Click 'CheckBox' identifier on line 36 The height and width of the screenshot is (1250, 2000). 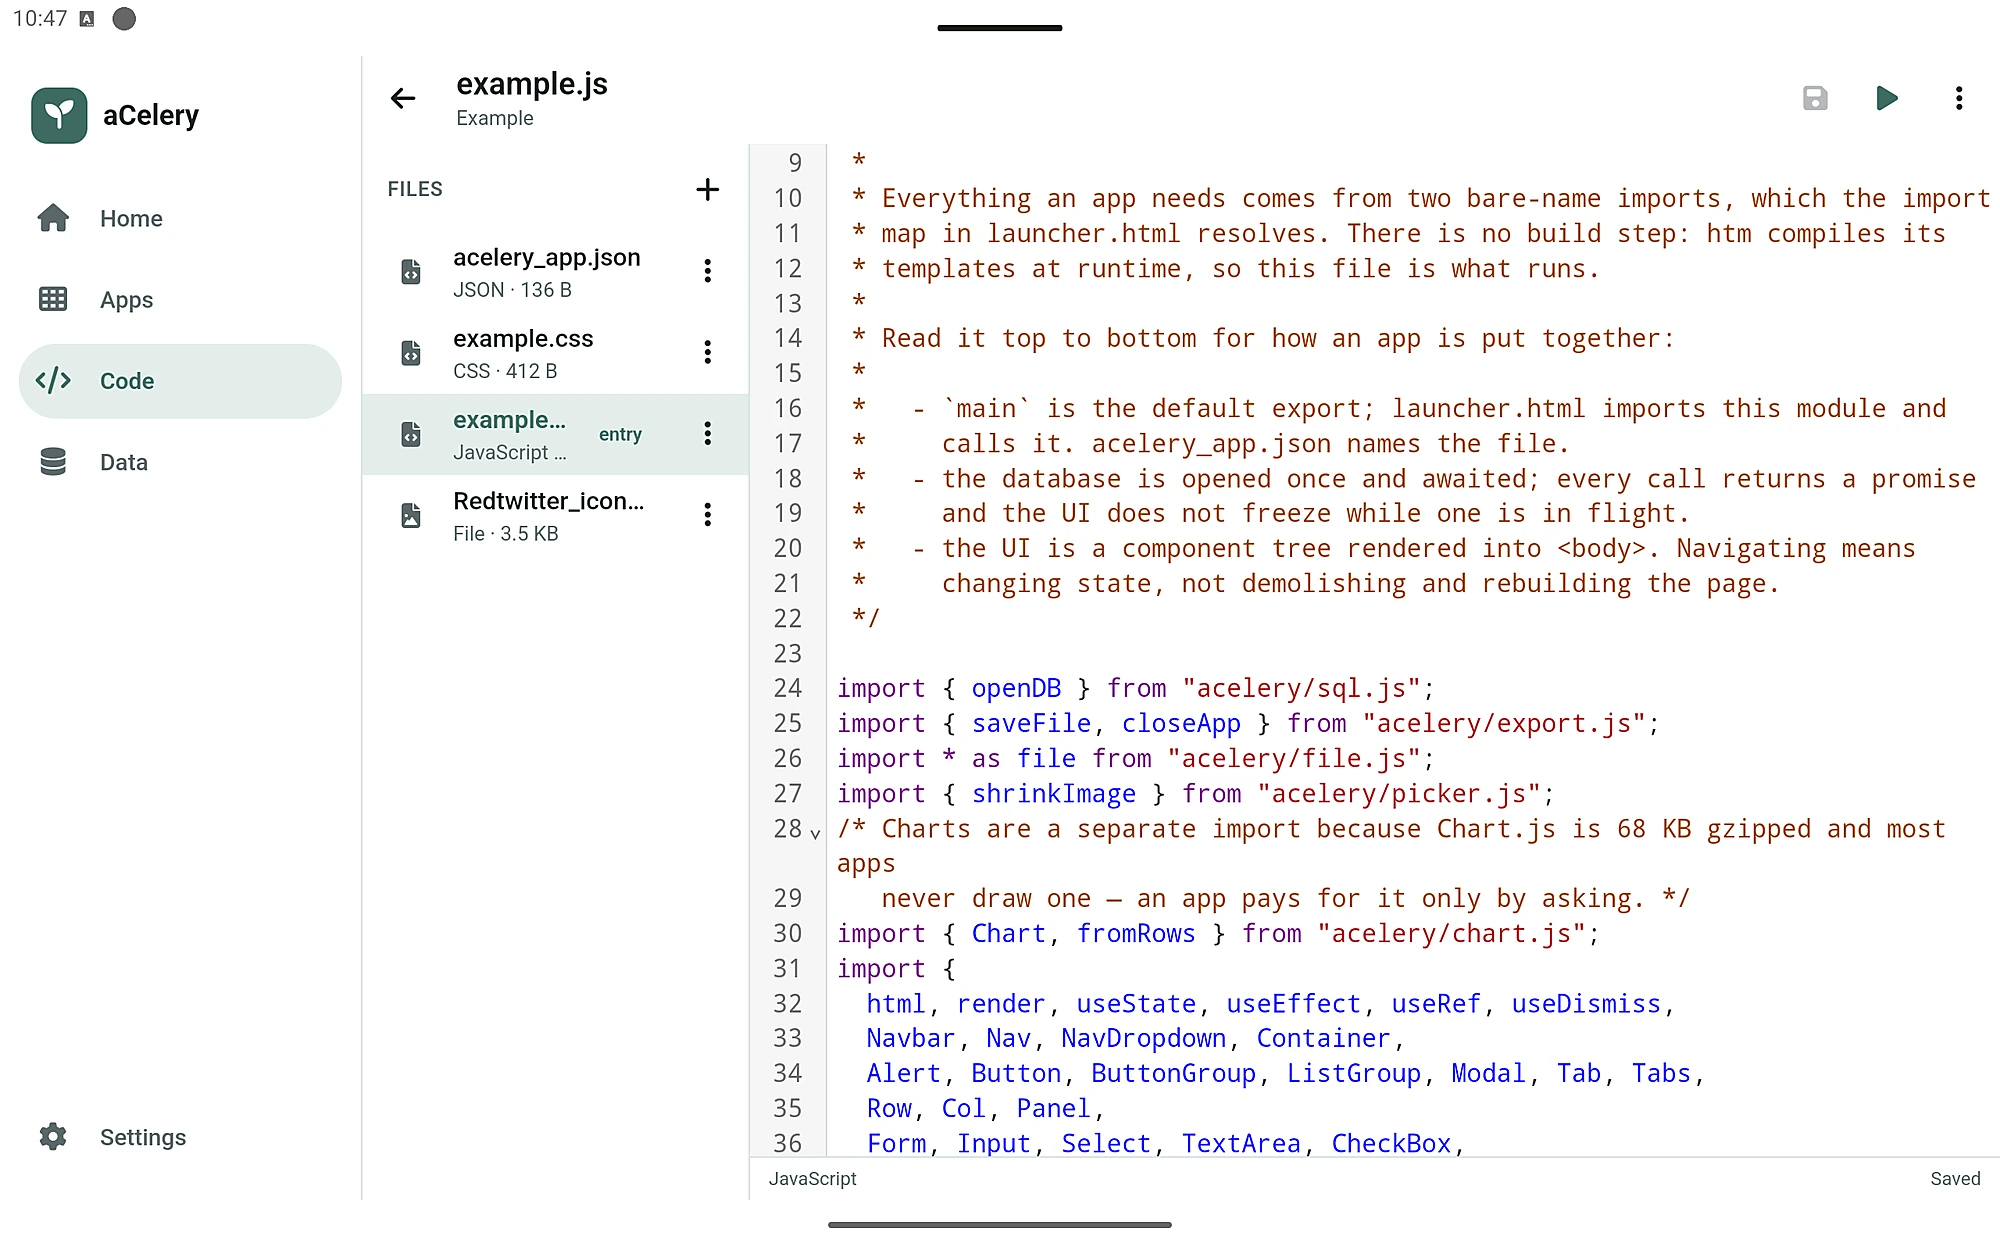coord(1391,1143)
